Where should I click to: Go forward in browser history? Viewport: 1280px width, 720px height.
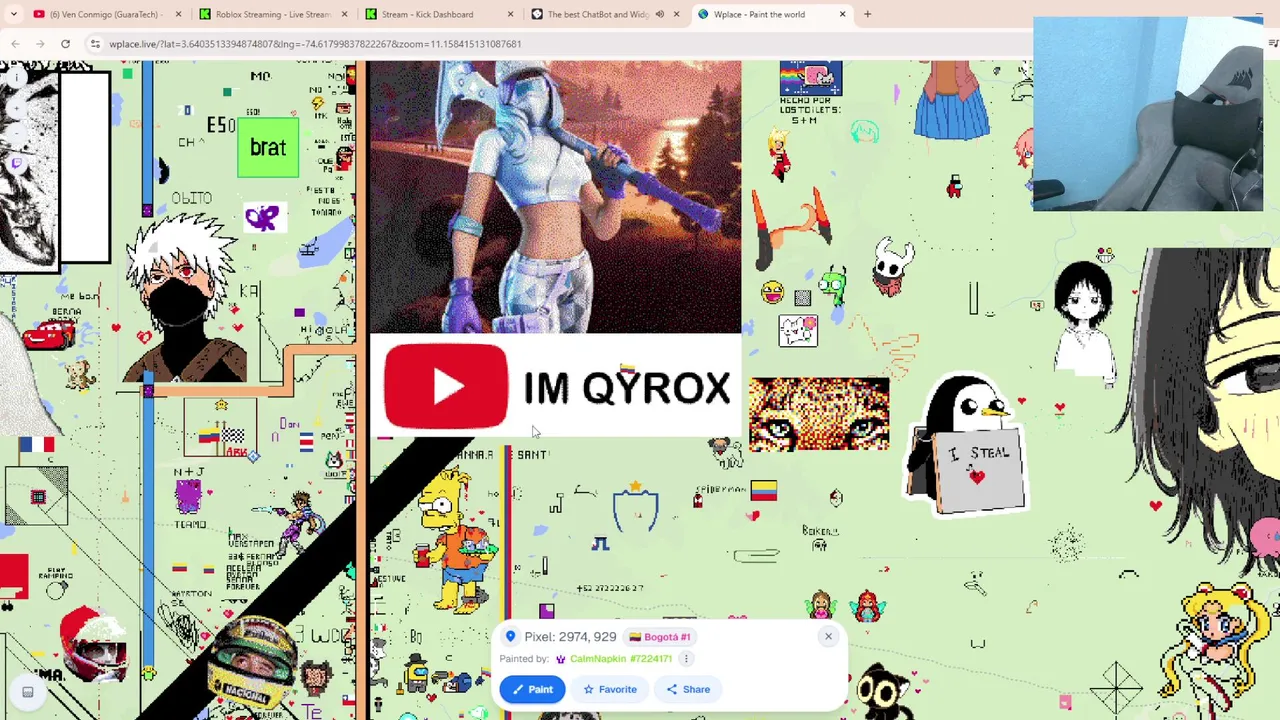[40, 44]
